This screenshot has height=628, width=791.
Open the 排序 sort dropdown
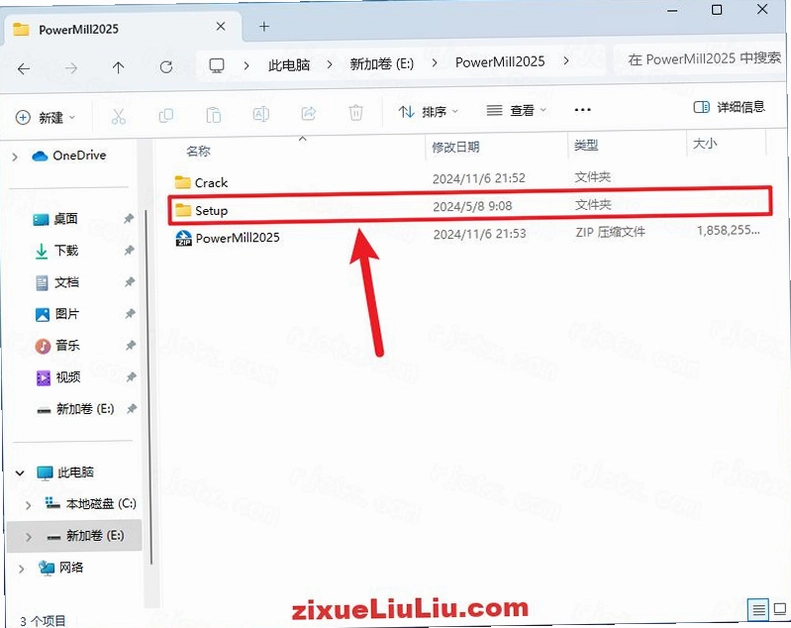428,111
